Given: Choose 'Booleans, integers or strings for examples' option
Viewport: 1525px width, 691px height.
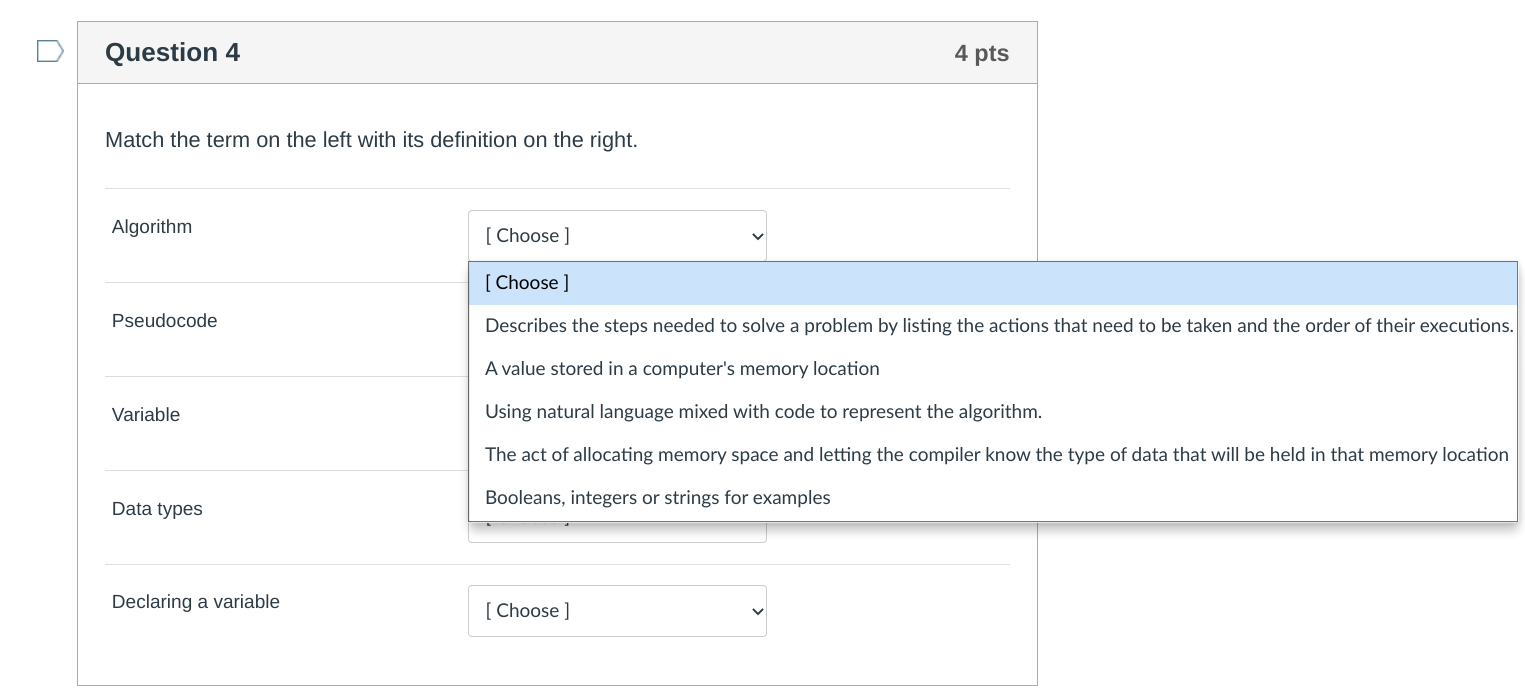Looking at the screenshot, I should click(992, 498).
